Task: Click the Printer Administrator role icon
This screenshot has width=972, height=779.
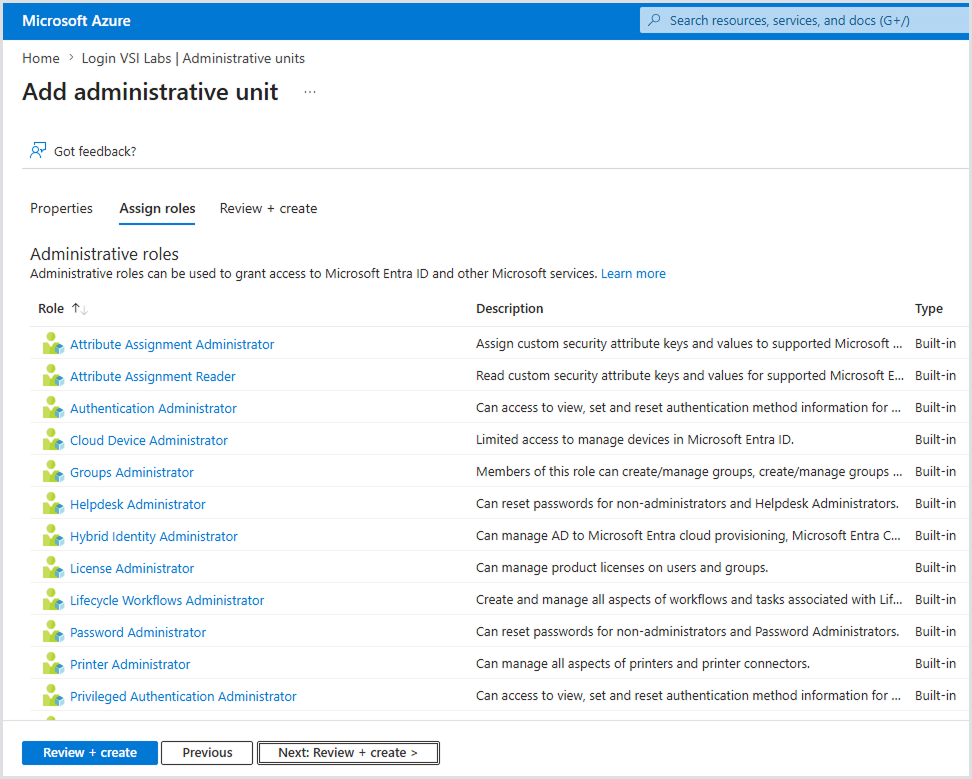Action: 53,664
